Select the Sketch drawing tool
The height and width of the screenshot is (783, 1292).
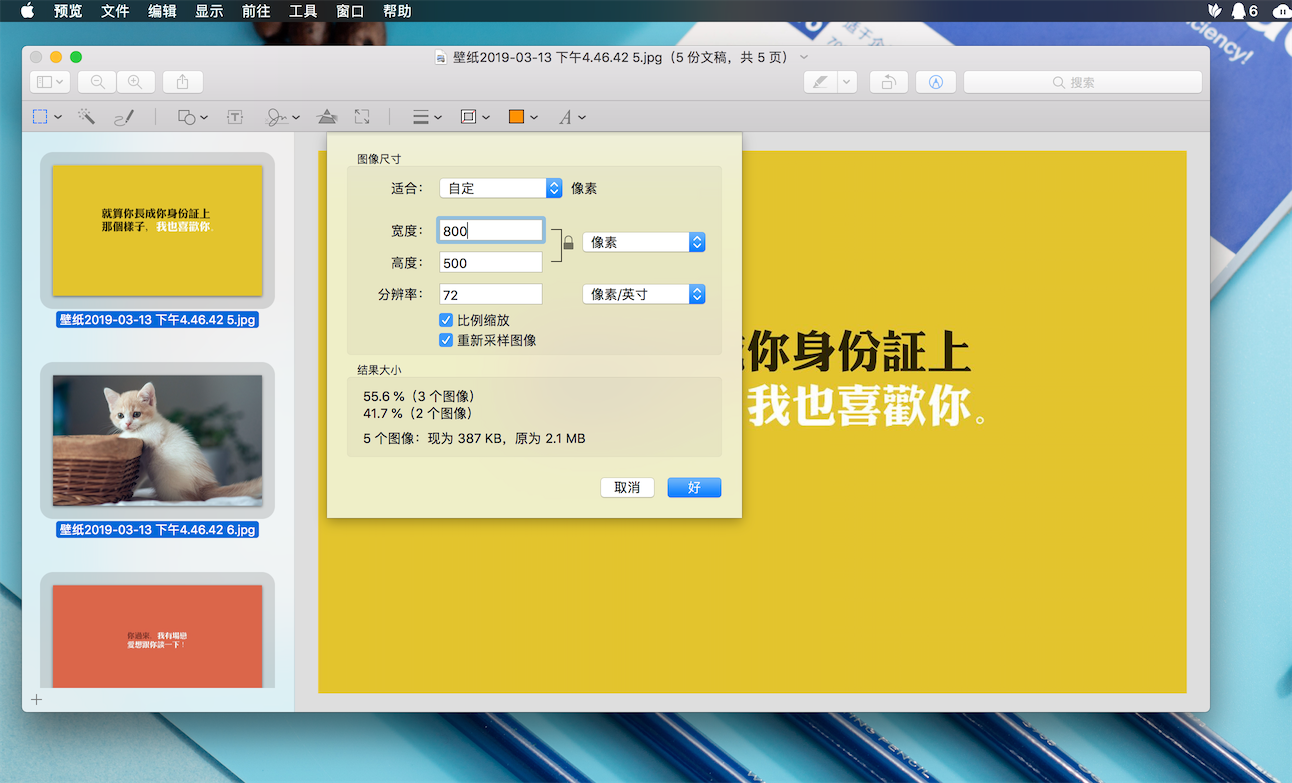124,117
